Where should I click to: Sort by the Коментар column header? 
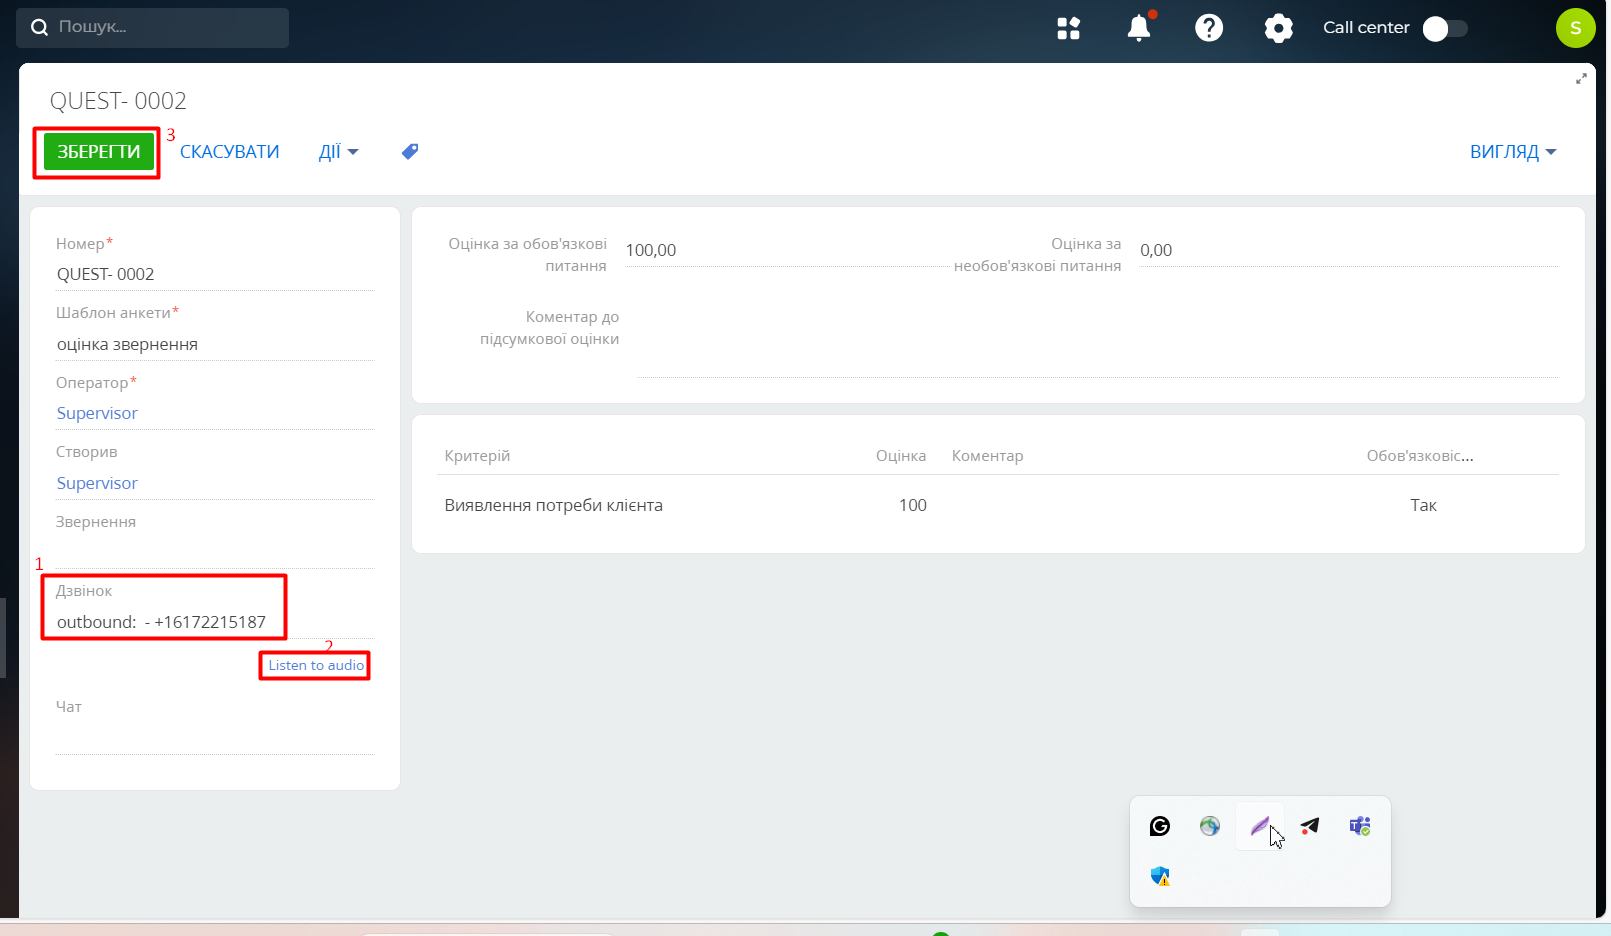coord(987,456)
